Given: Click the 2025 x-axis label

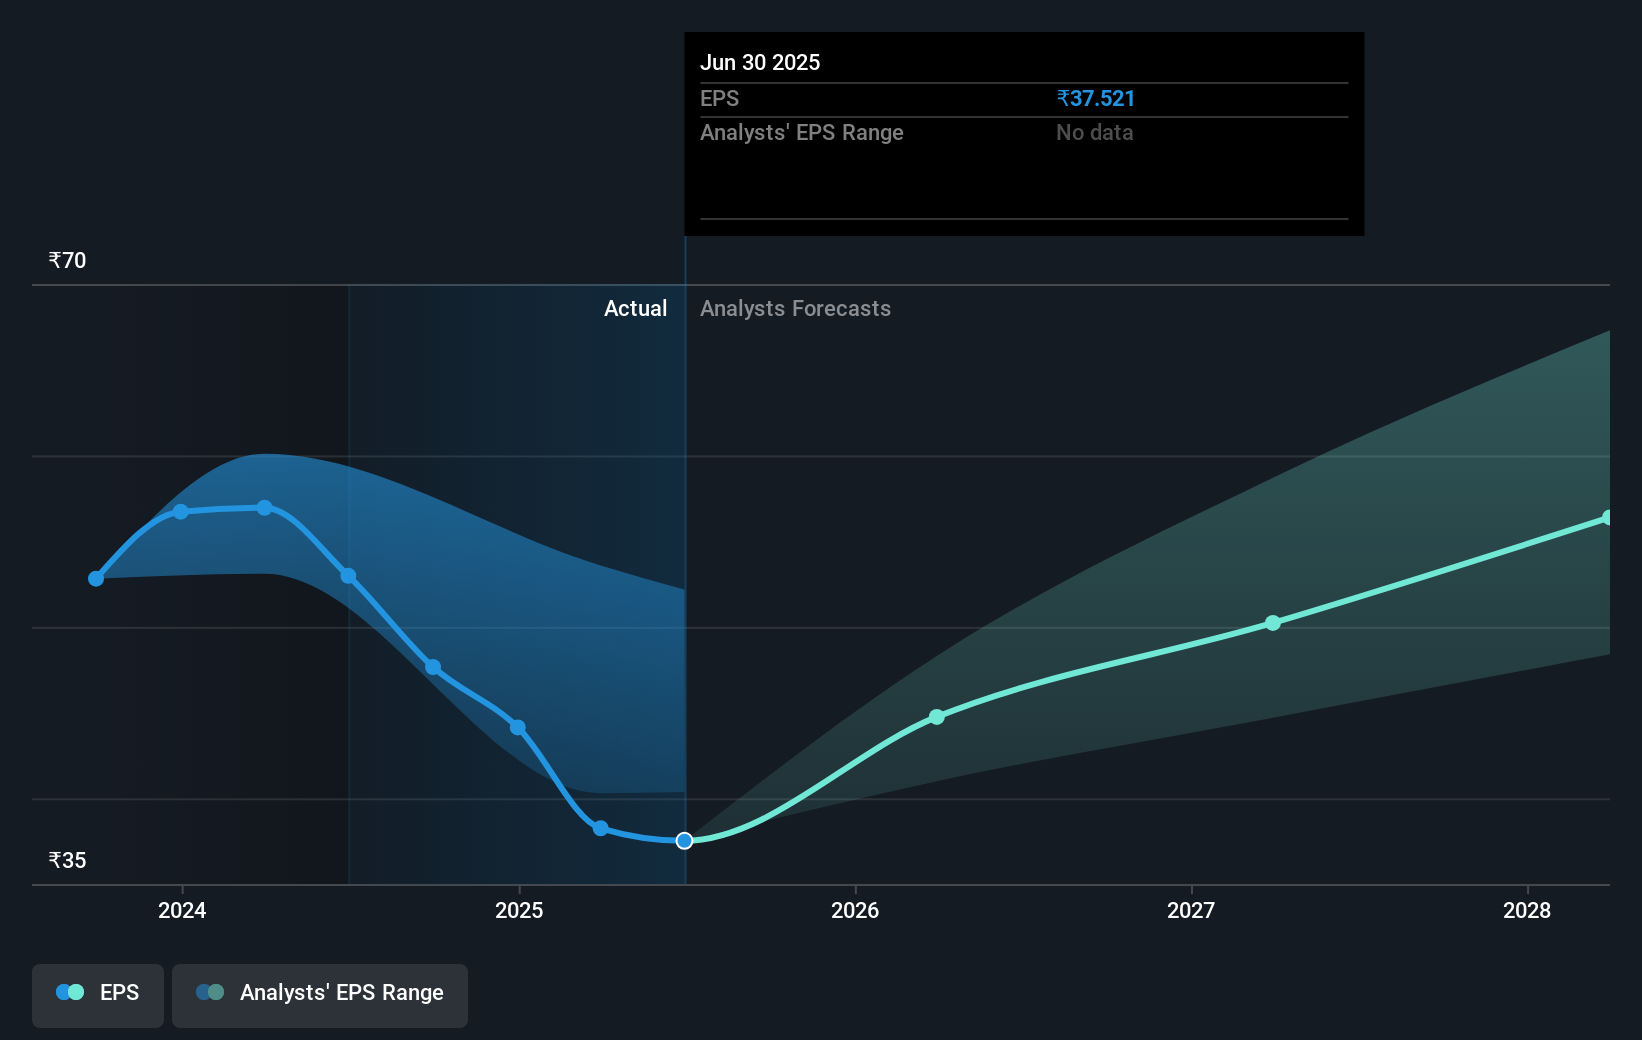Looking at the screenshot, I should point(519,910).
